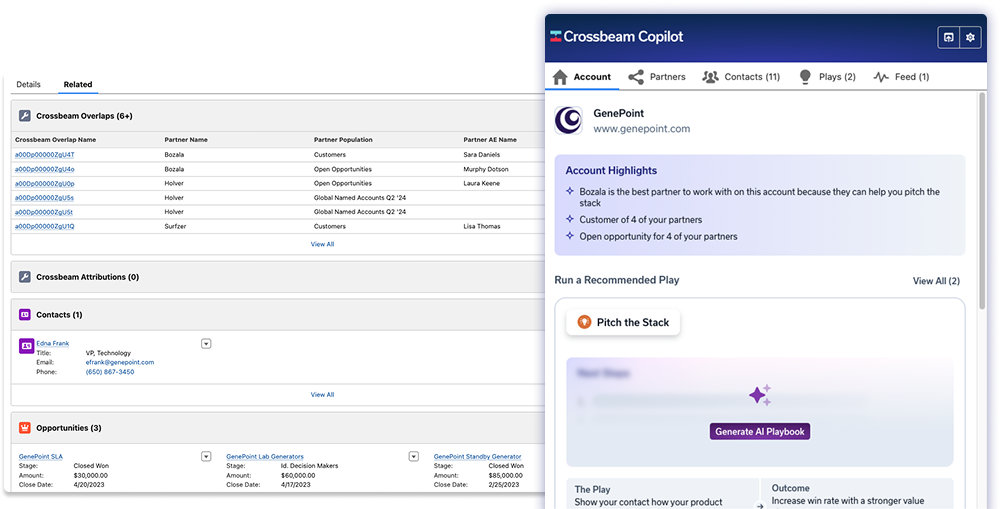The height and width of the screenshot is (509, 1001).
Task: Click the Pitch the Stack play button
Action: point(623,323)
